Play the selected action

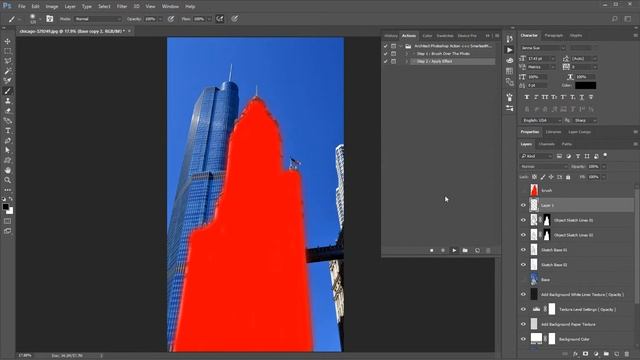coord(454,250)
